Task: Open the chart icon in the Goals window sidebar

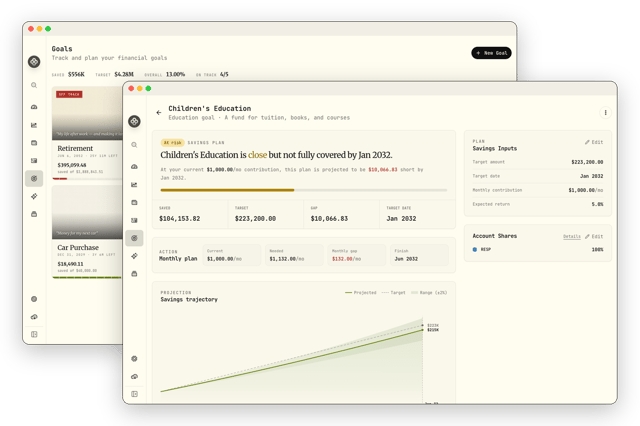Action: pyautogui.click(x=34, y=125)
